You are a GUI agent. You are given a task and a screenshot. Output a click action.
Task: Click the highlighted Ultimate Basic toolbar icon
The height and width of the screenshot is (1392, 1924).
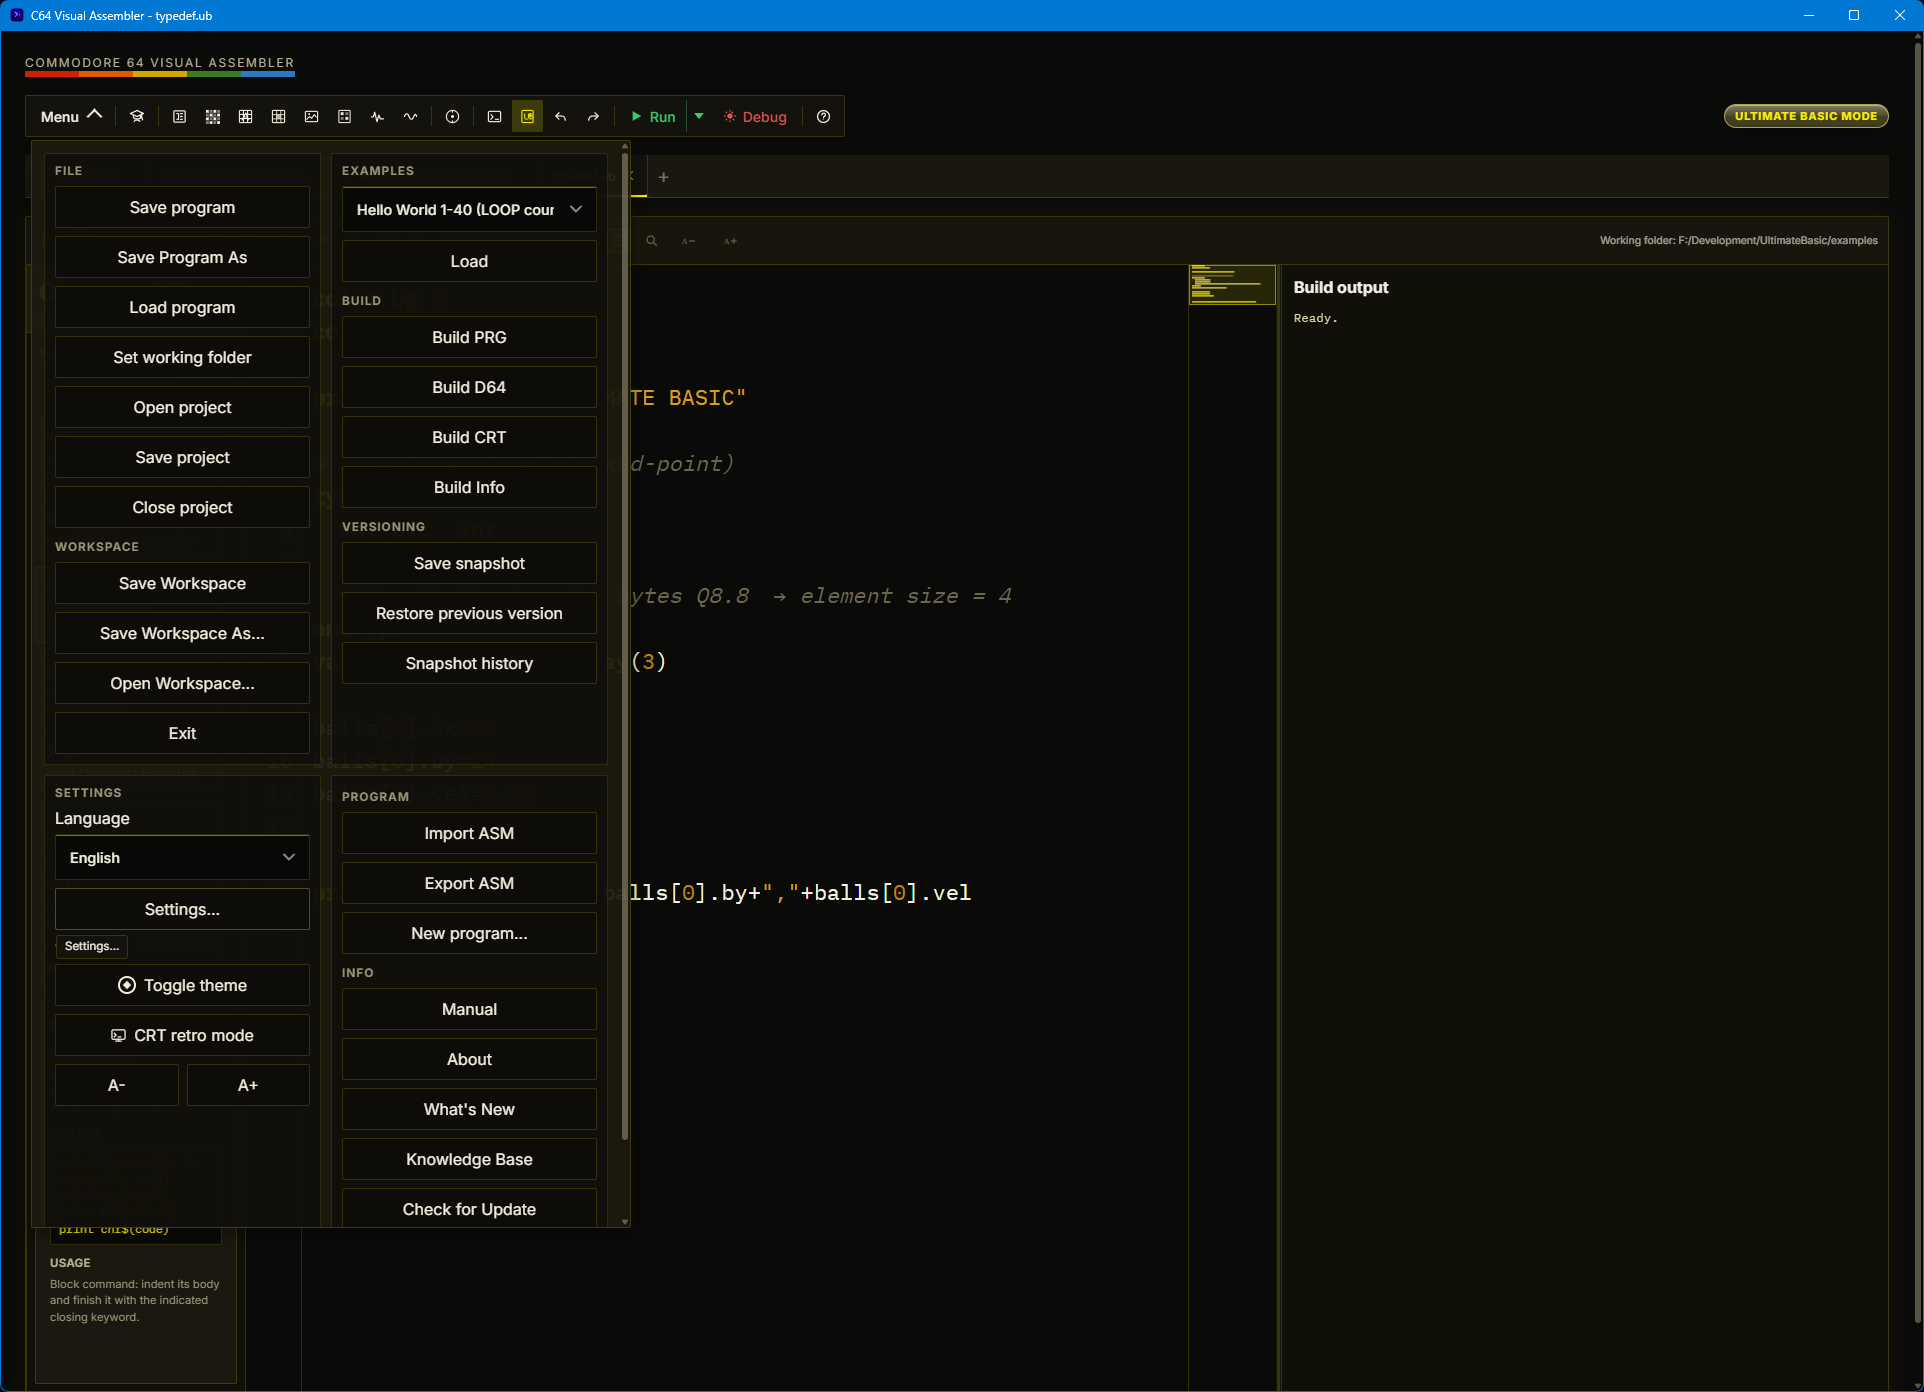coord(528,117)
